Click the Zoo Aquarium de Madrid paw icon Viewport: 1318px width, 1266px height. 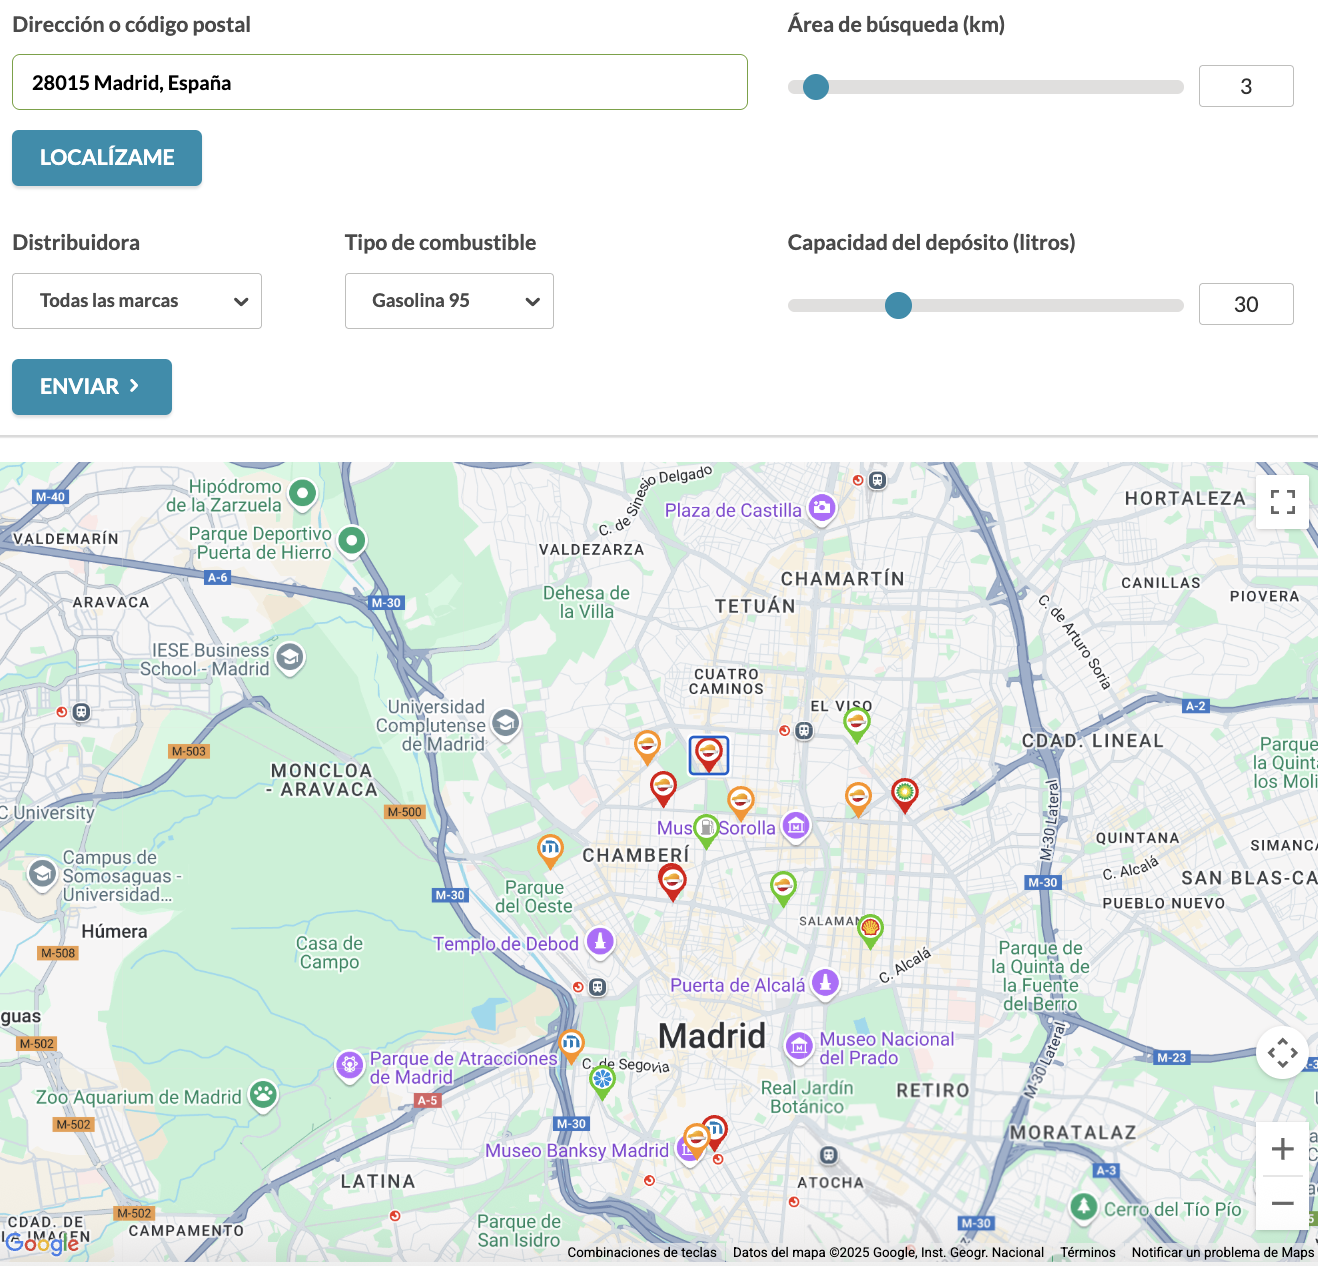(x=263, y=1095)
